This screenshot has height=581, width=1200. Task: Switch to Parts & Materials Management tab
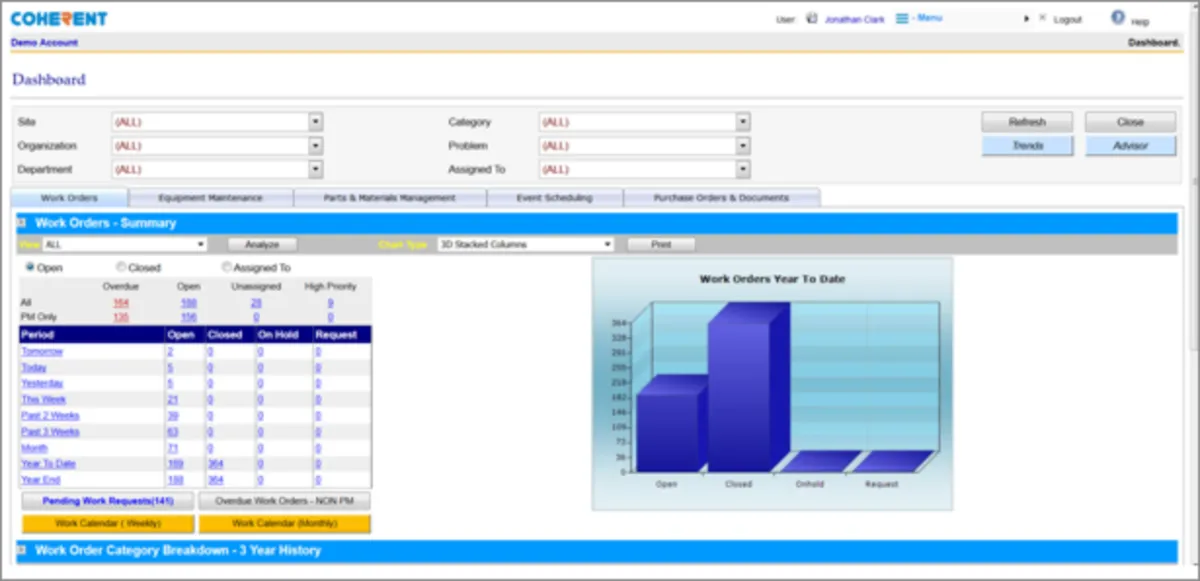390,198
